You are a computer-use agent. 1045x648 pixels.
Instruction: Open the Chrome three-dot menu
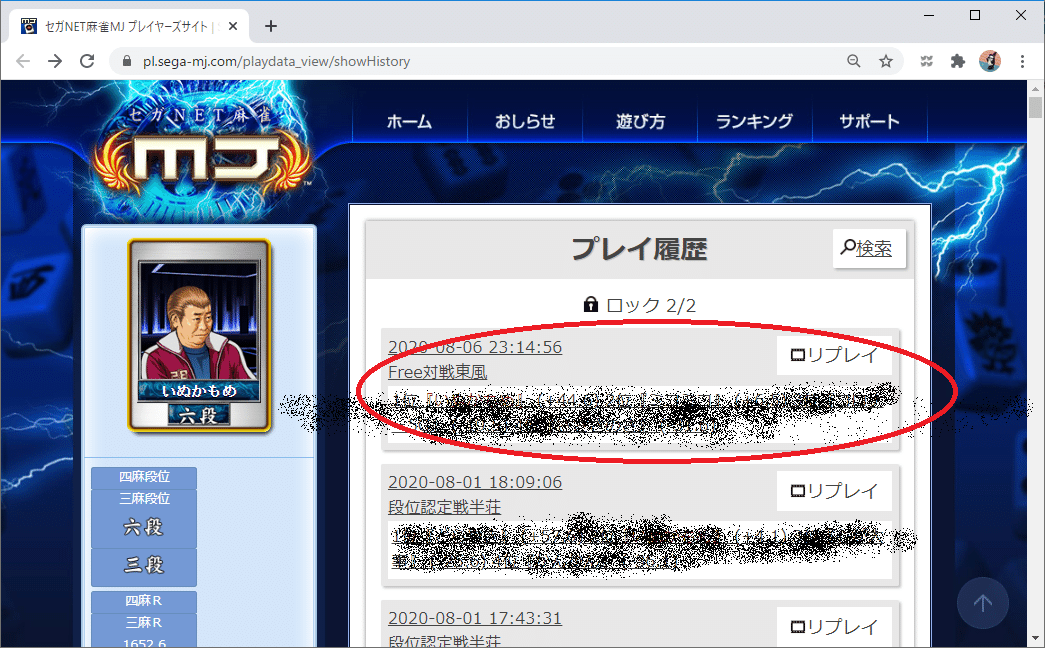pos(1022,61)
